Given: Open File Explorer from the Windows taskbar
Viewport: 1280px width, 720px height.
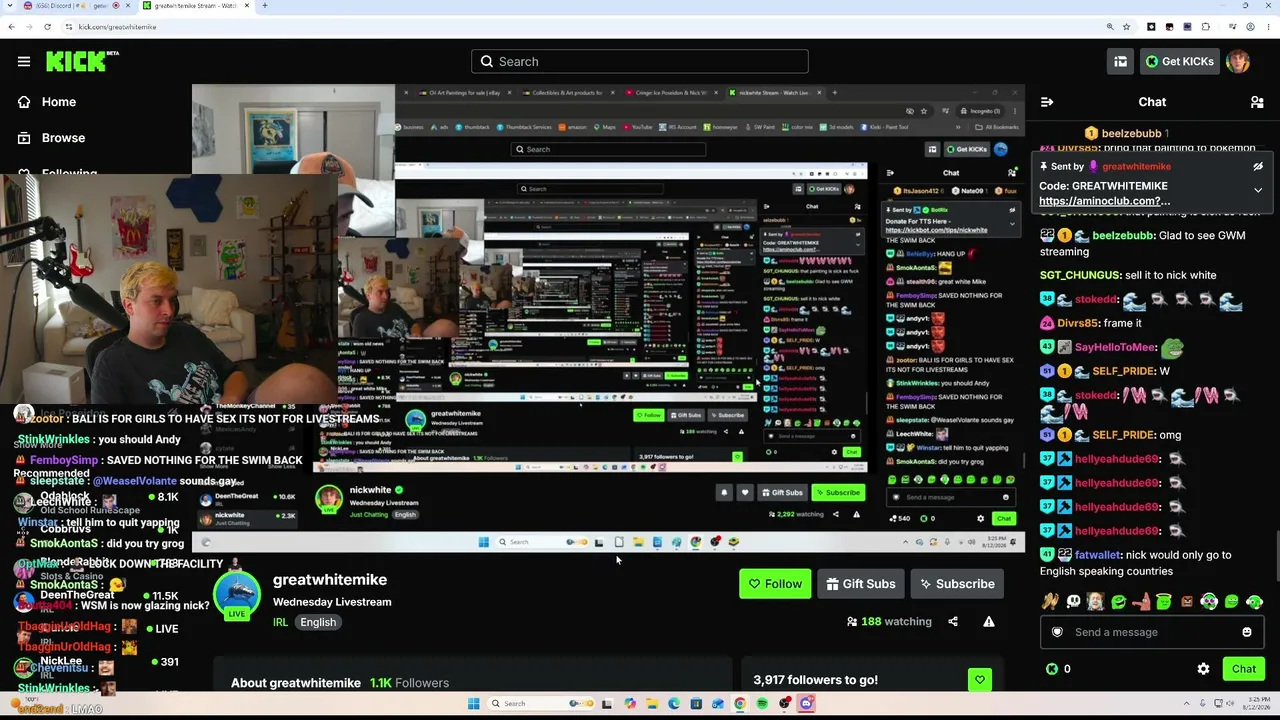Looking at the screenshot, I should [652, 704].
